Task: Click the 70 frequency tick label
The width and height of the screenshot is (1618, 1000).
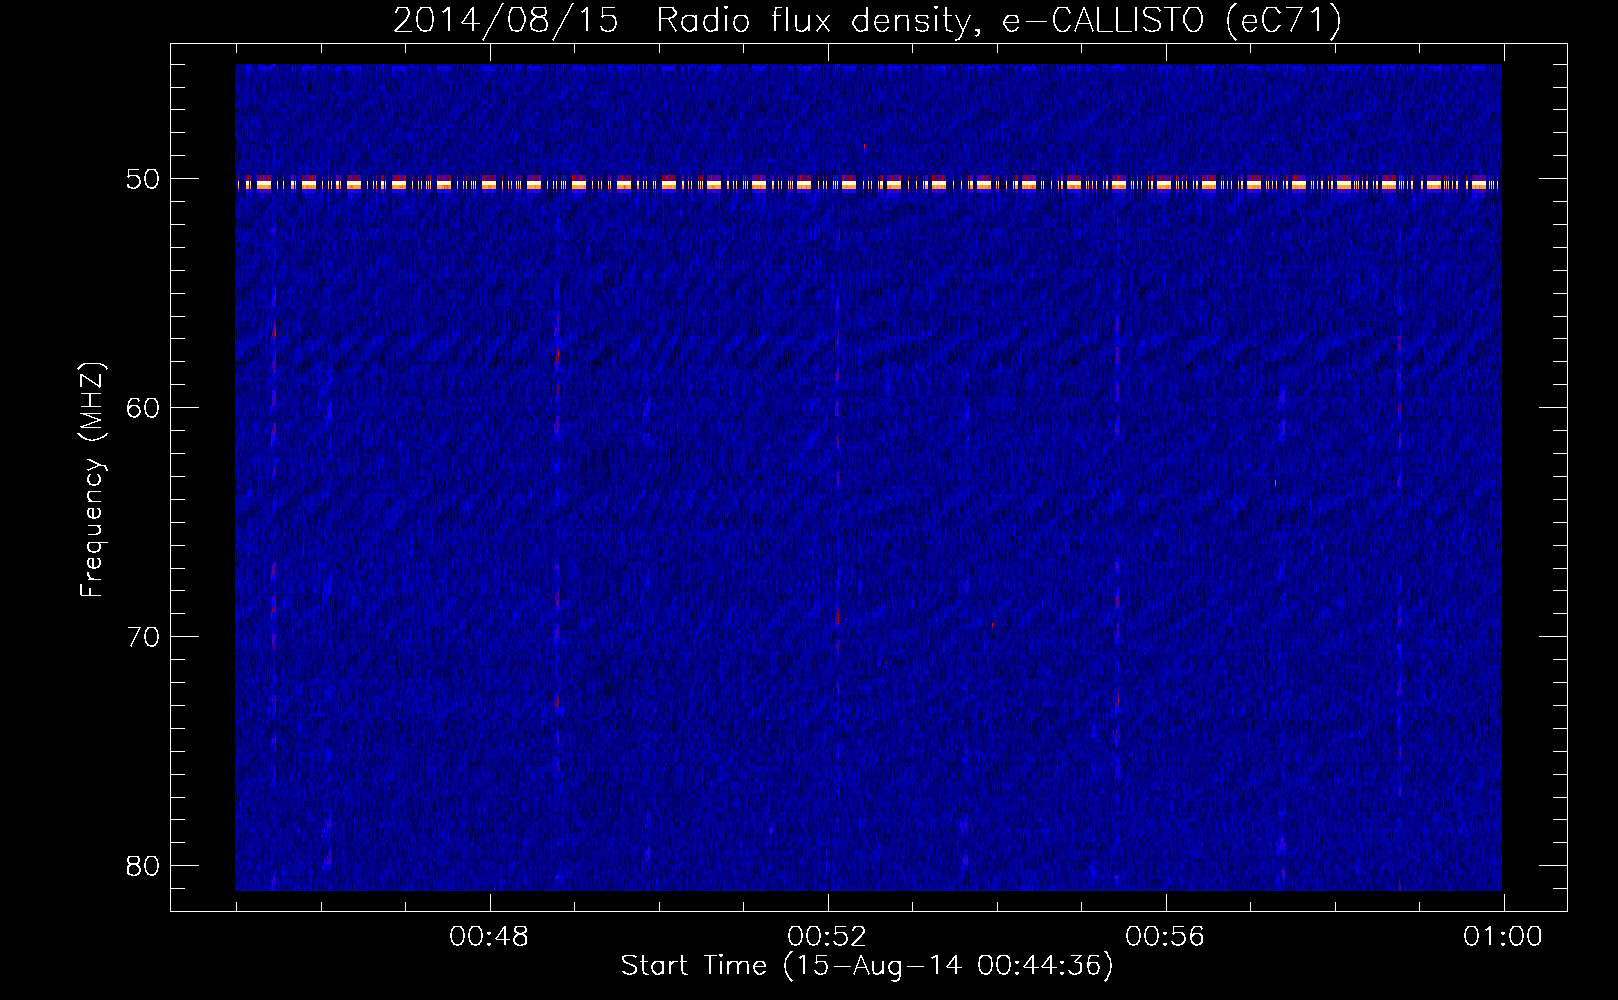Action: coord(143,637)
